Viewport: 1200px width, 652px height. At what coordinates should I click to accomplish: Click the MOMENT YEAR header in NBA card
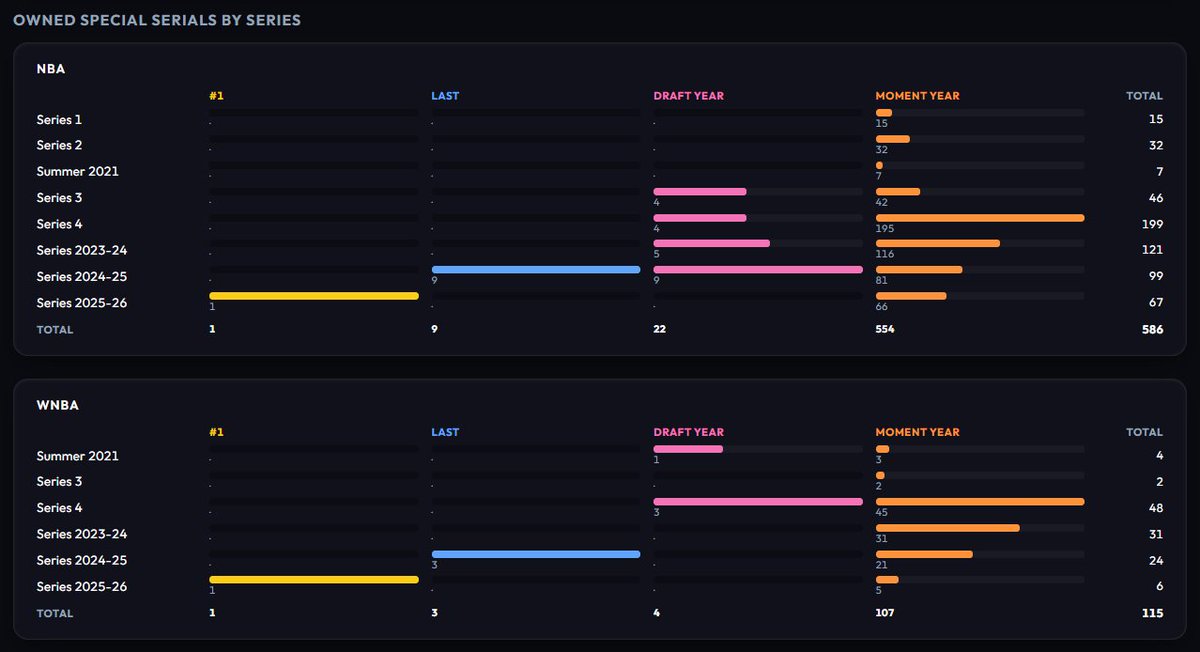coord(917,96)
